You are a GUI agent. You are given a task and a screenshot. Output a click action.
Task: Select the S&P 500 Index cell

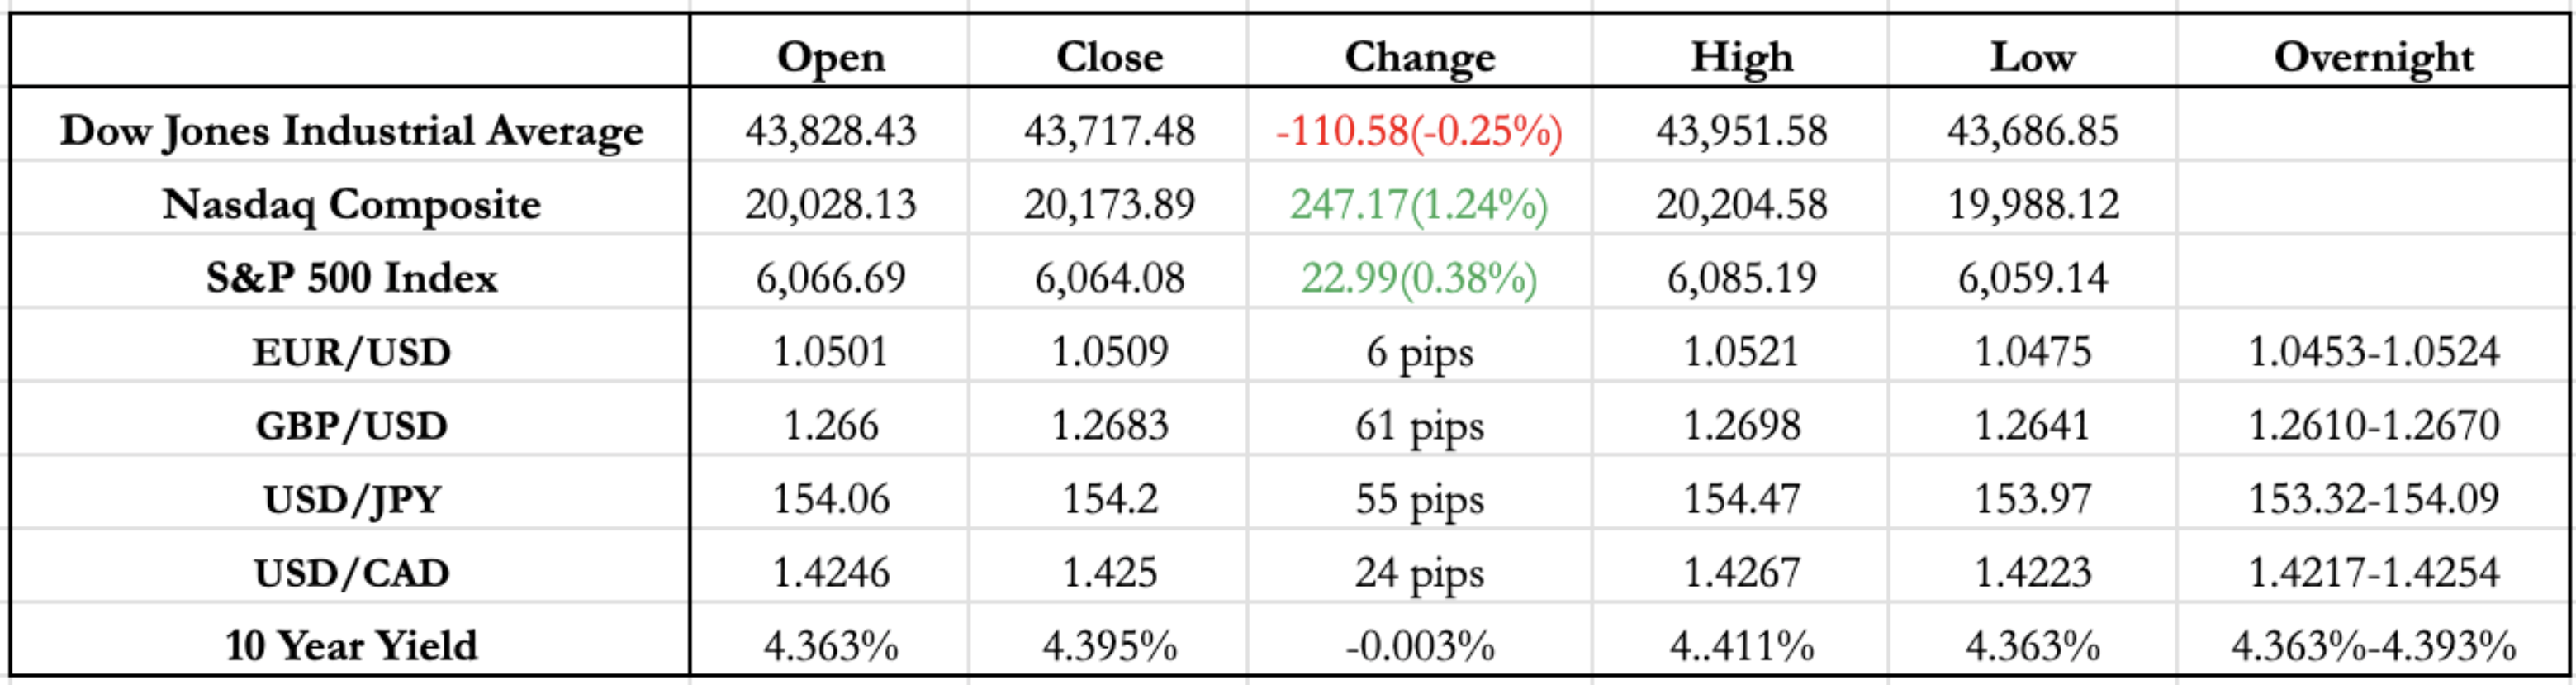coord(351,278)
